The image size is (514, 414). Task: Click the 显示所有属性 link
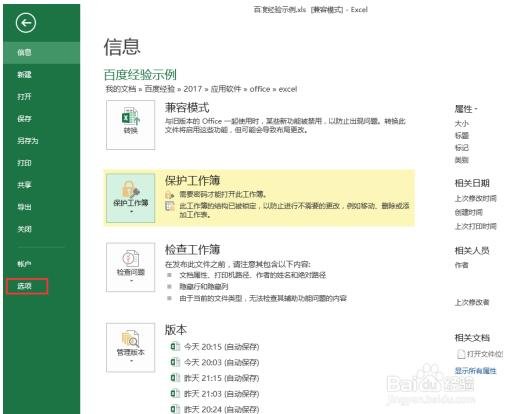pyautogui.click(x=475, y=371)
